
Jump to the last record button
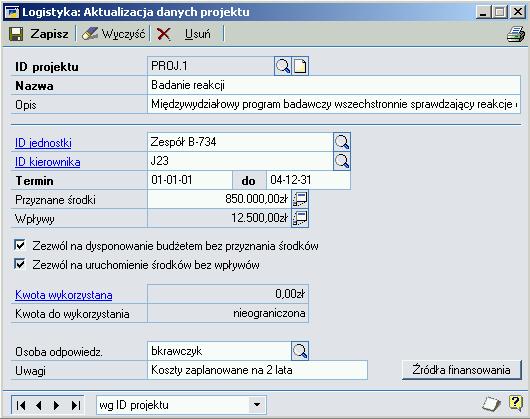[x=76, y=405]
